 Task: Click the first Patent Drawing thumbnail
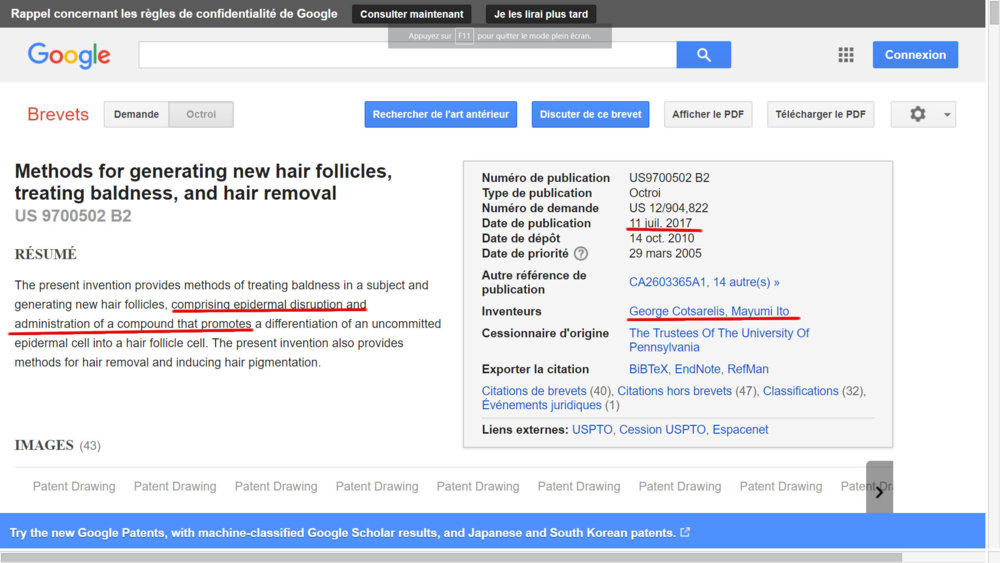(x=74, y=487)
